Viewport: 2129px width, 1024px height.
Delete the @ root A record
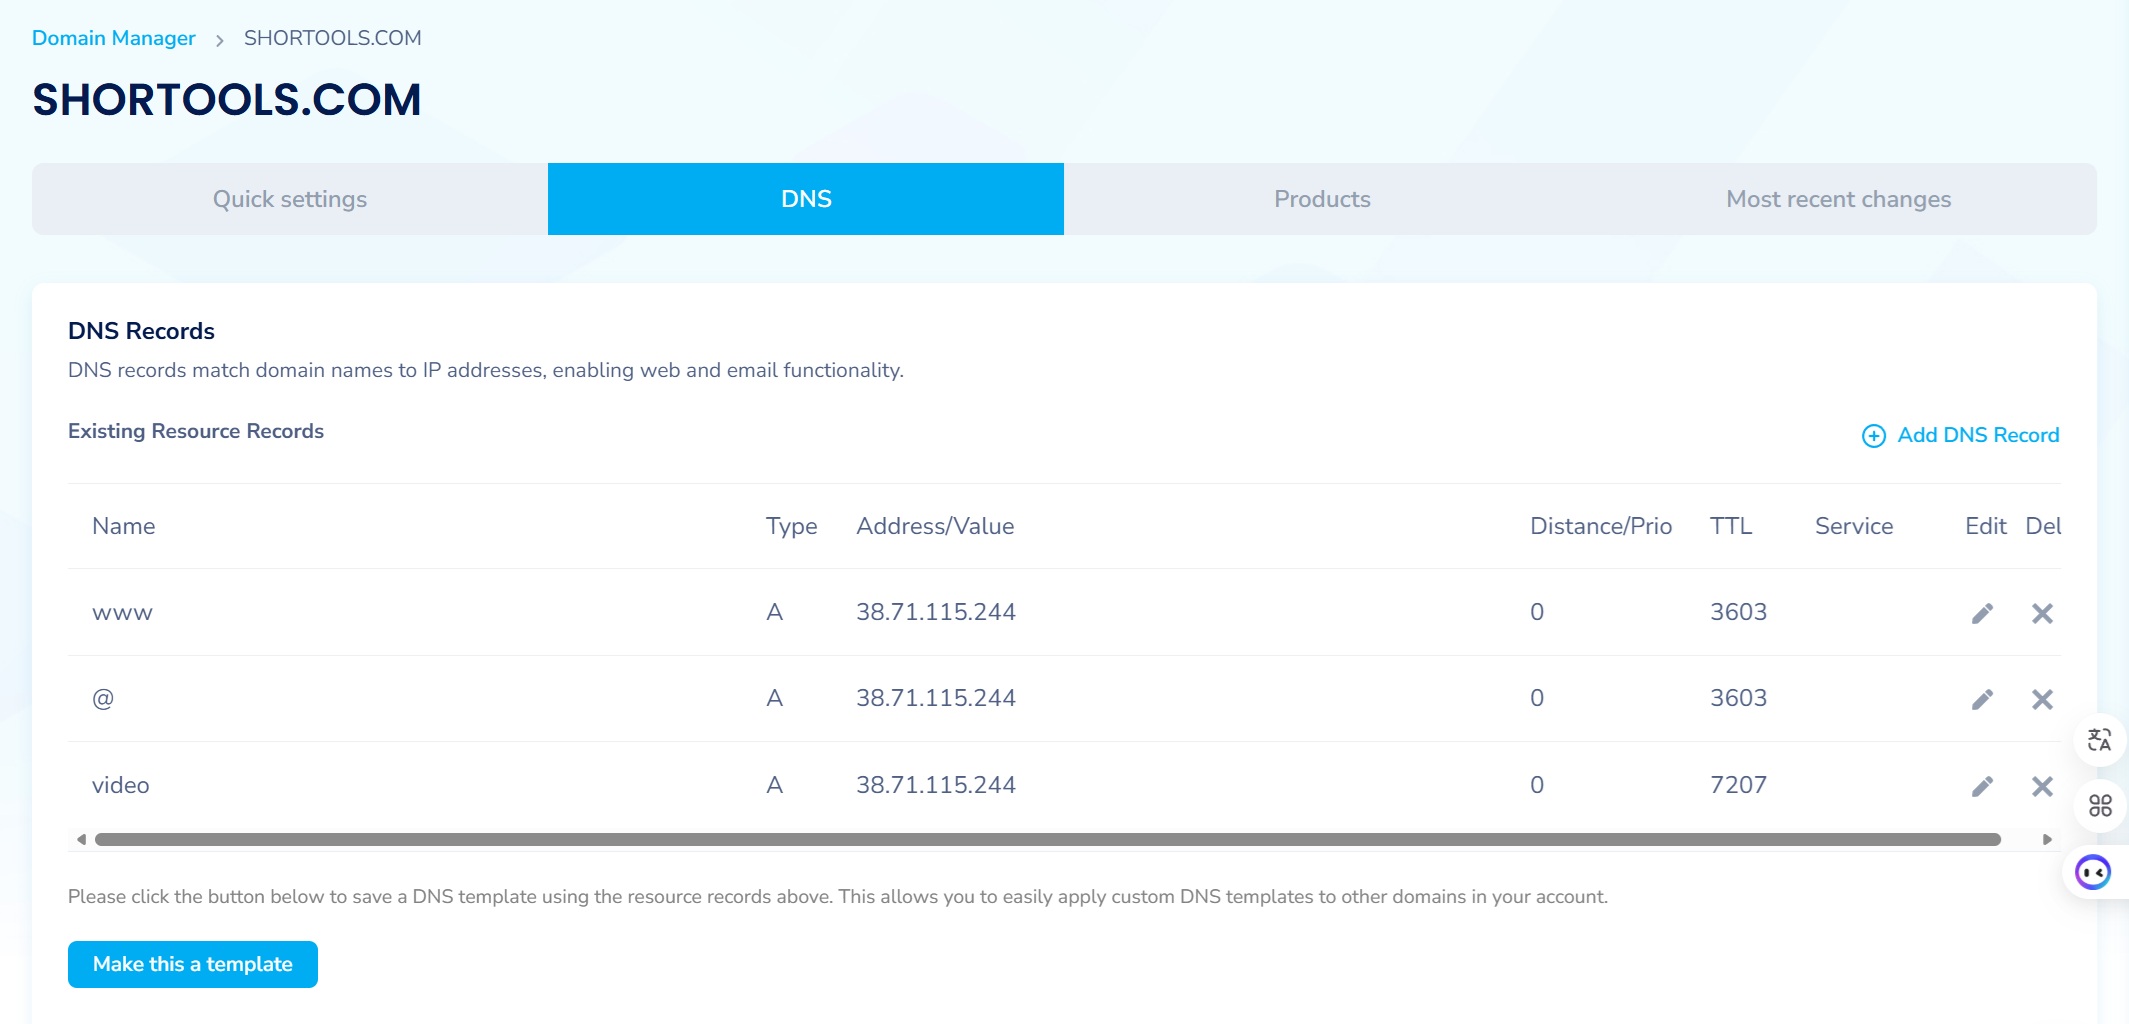[2042, 699]
